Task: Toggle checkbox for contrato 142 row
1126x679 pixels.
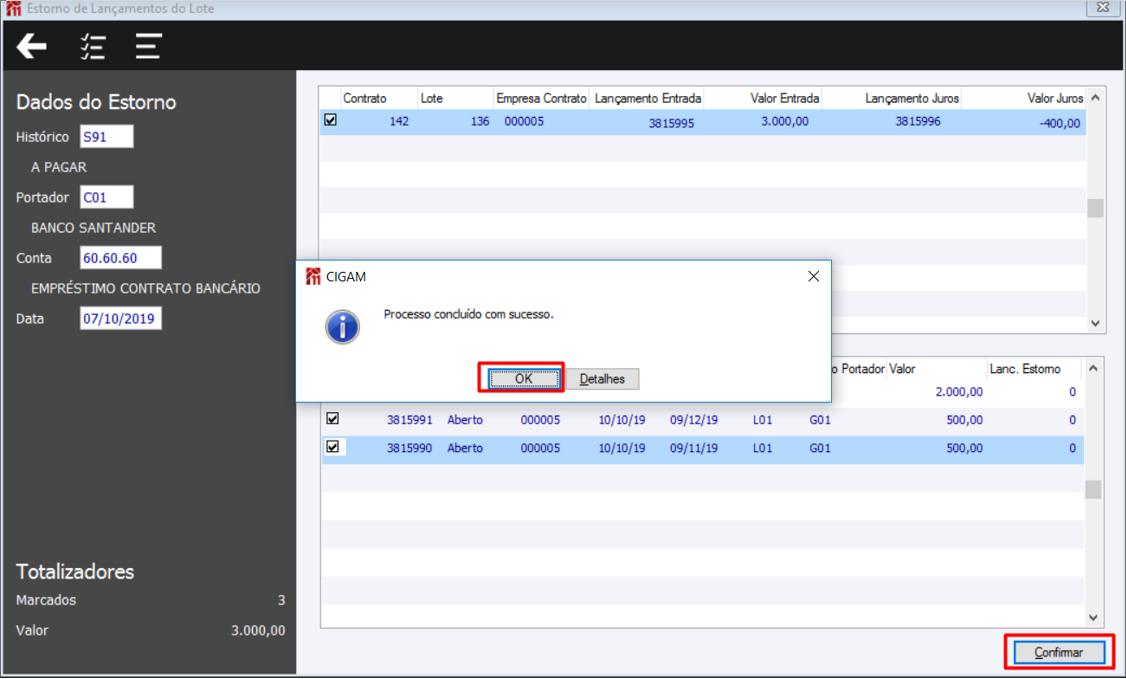Action: [x=330, y=120]
